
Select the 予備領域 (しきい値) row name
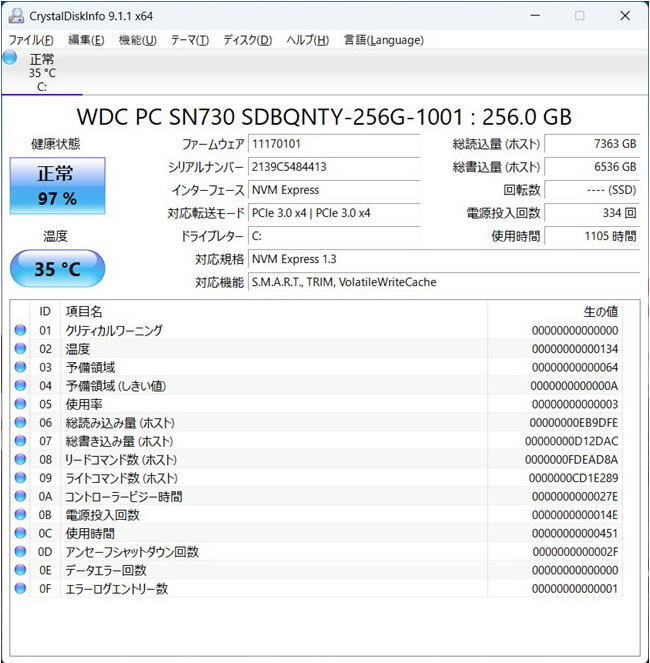[115, 386]
